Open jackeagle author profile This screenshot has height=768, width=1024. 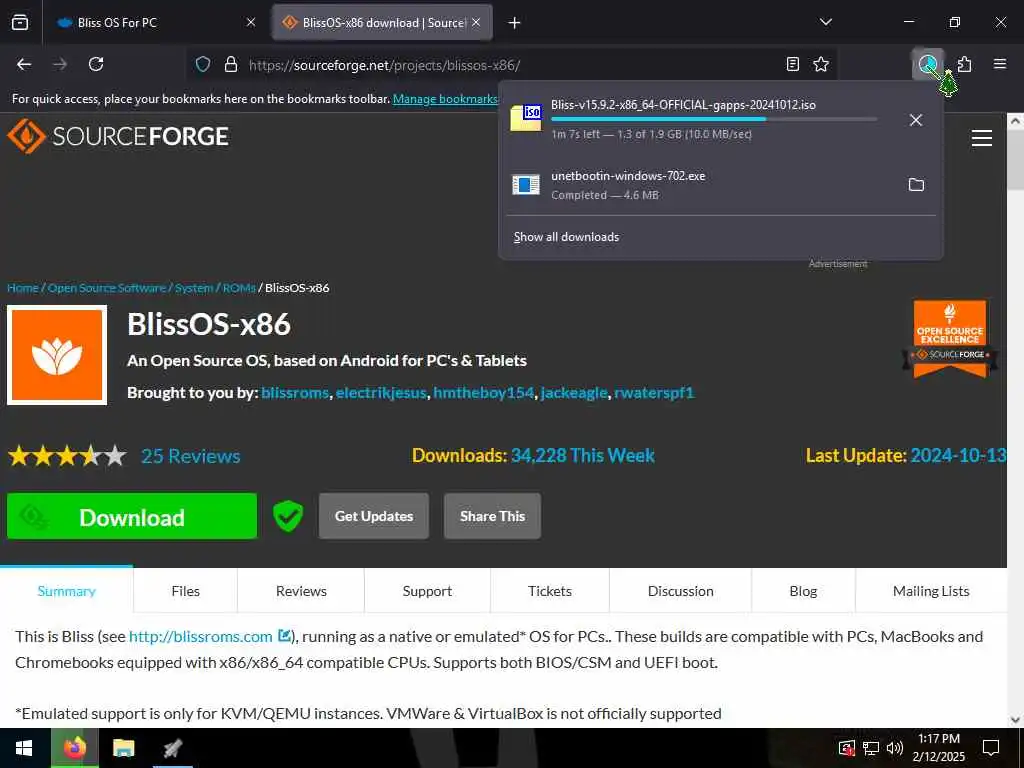(574, 393)
